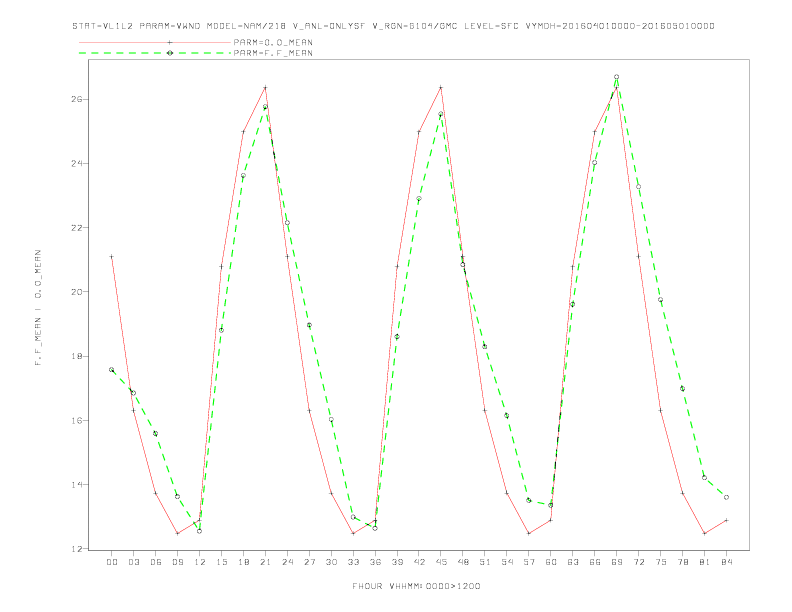The height and width of the screenshot is (612, 792).
Task: Click the red plus data point at hour 84
Action: tap(726, 520)
